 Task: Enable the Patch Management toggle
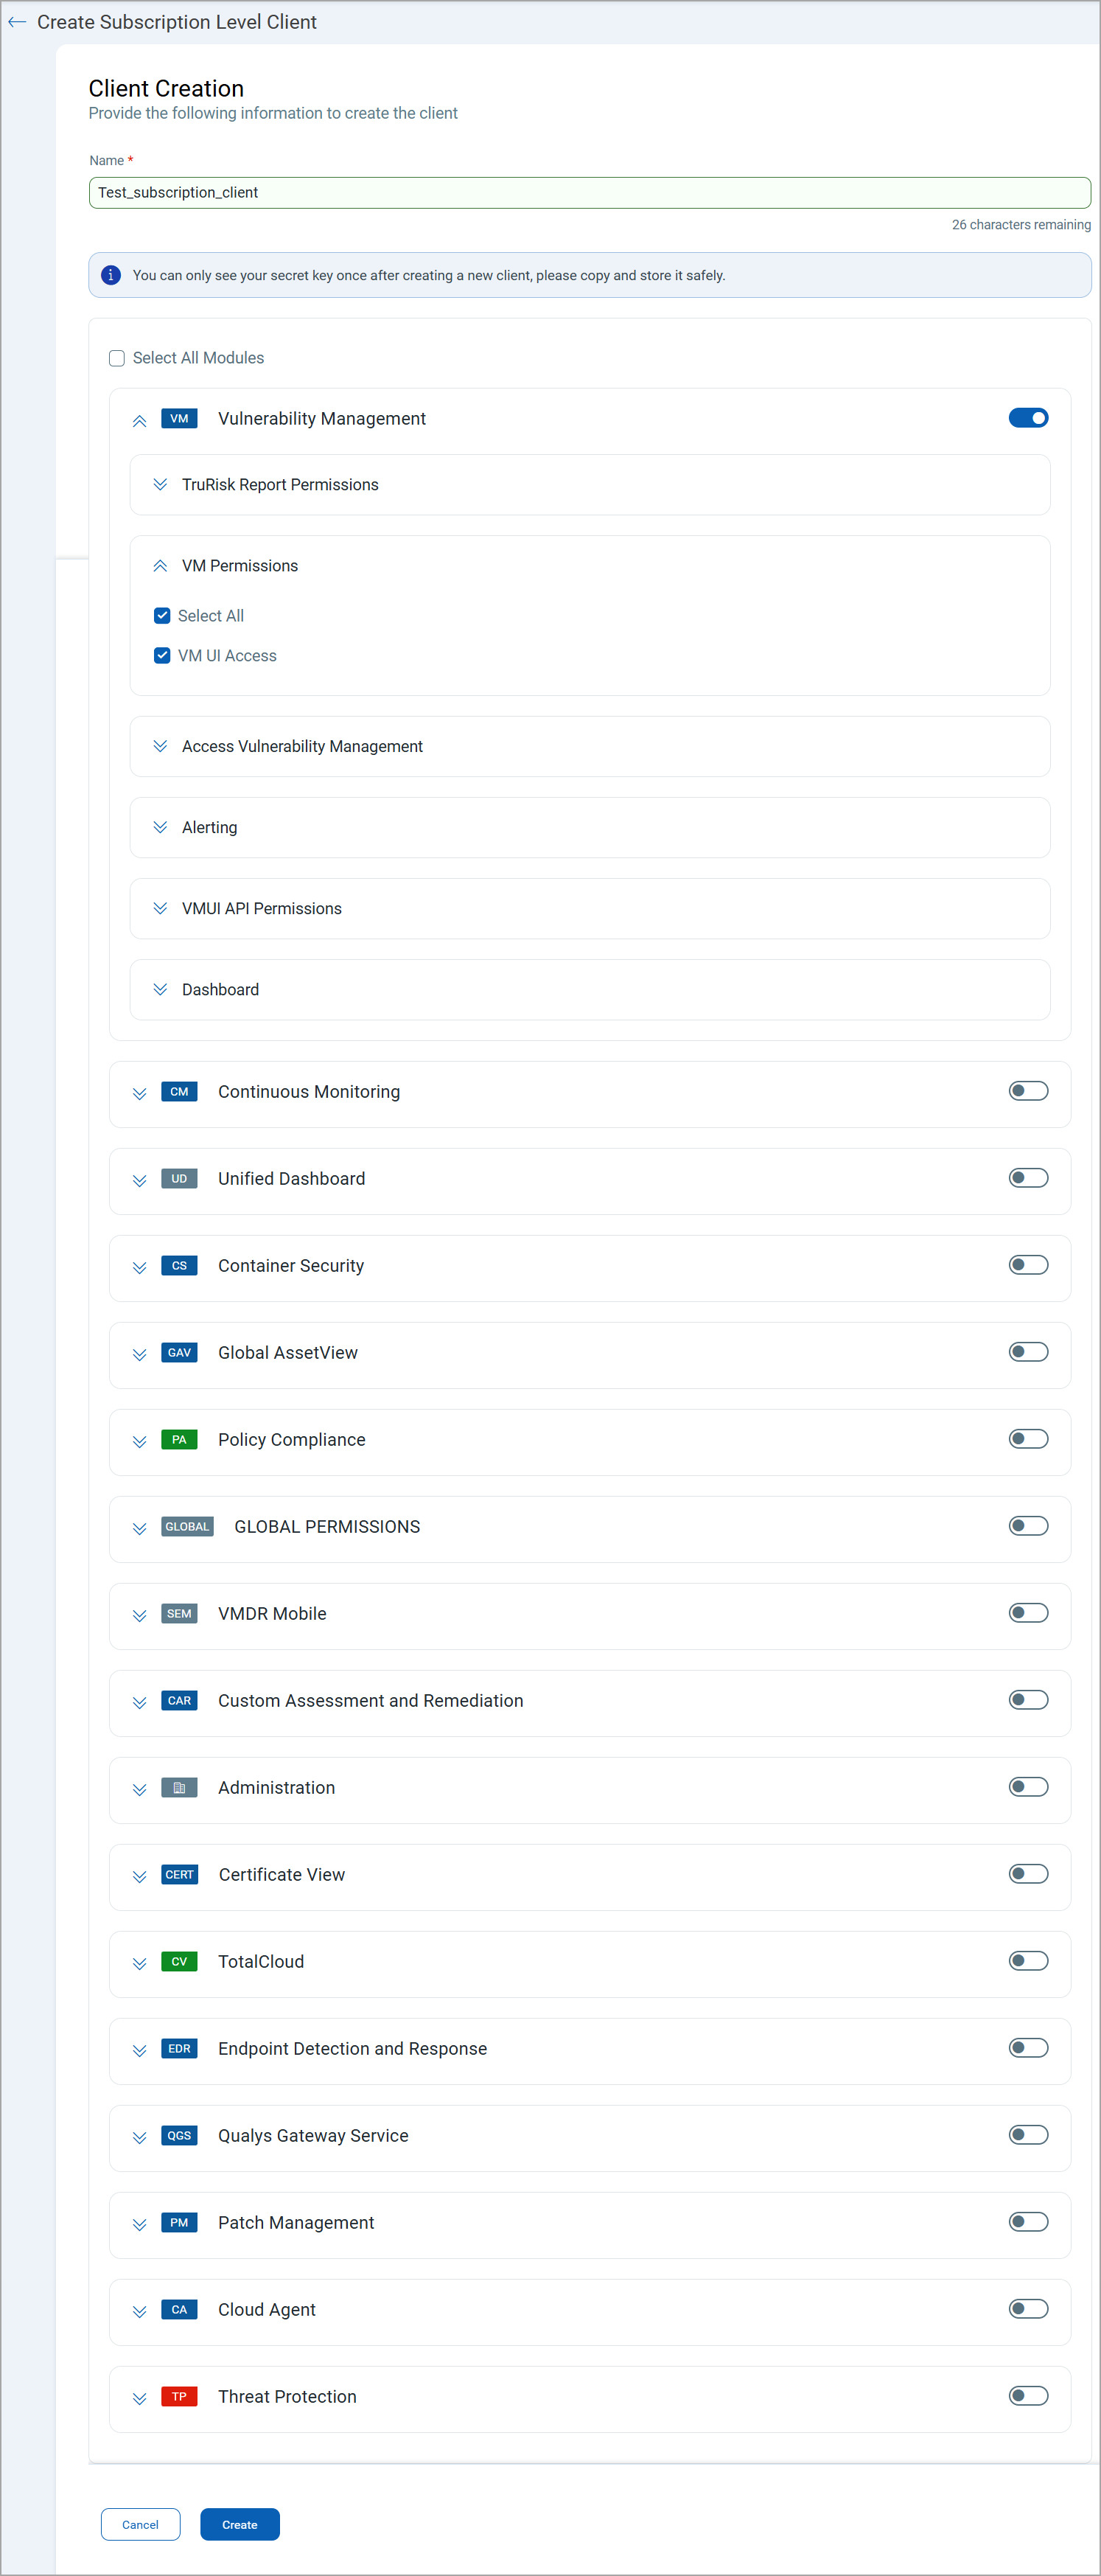pyautogui.click(x=1028, y=2222)
